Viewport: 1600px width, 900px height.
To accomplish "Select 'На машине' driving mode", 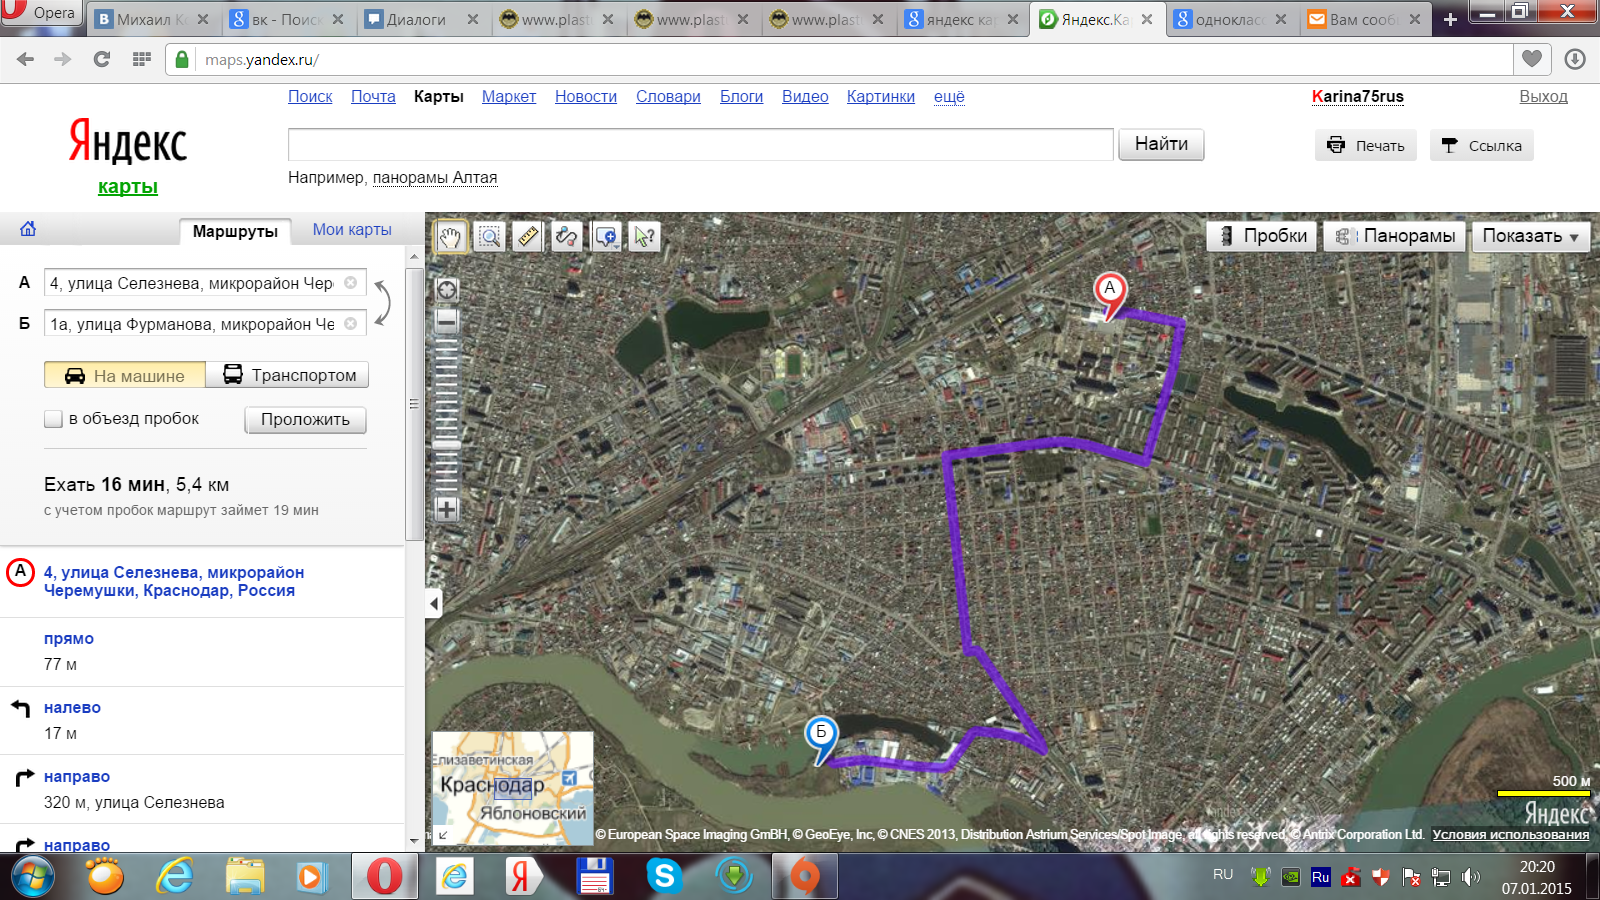I will pyautogui.click(x=125, y=376).
